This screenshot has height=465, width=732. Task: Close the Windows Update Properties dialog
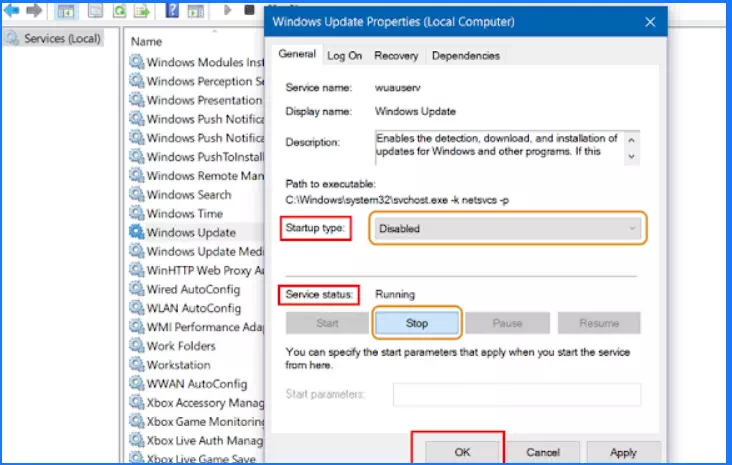(650, 22)
